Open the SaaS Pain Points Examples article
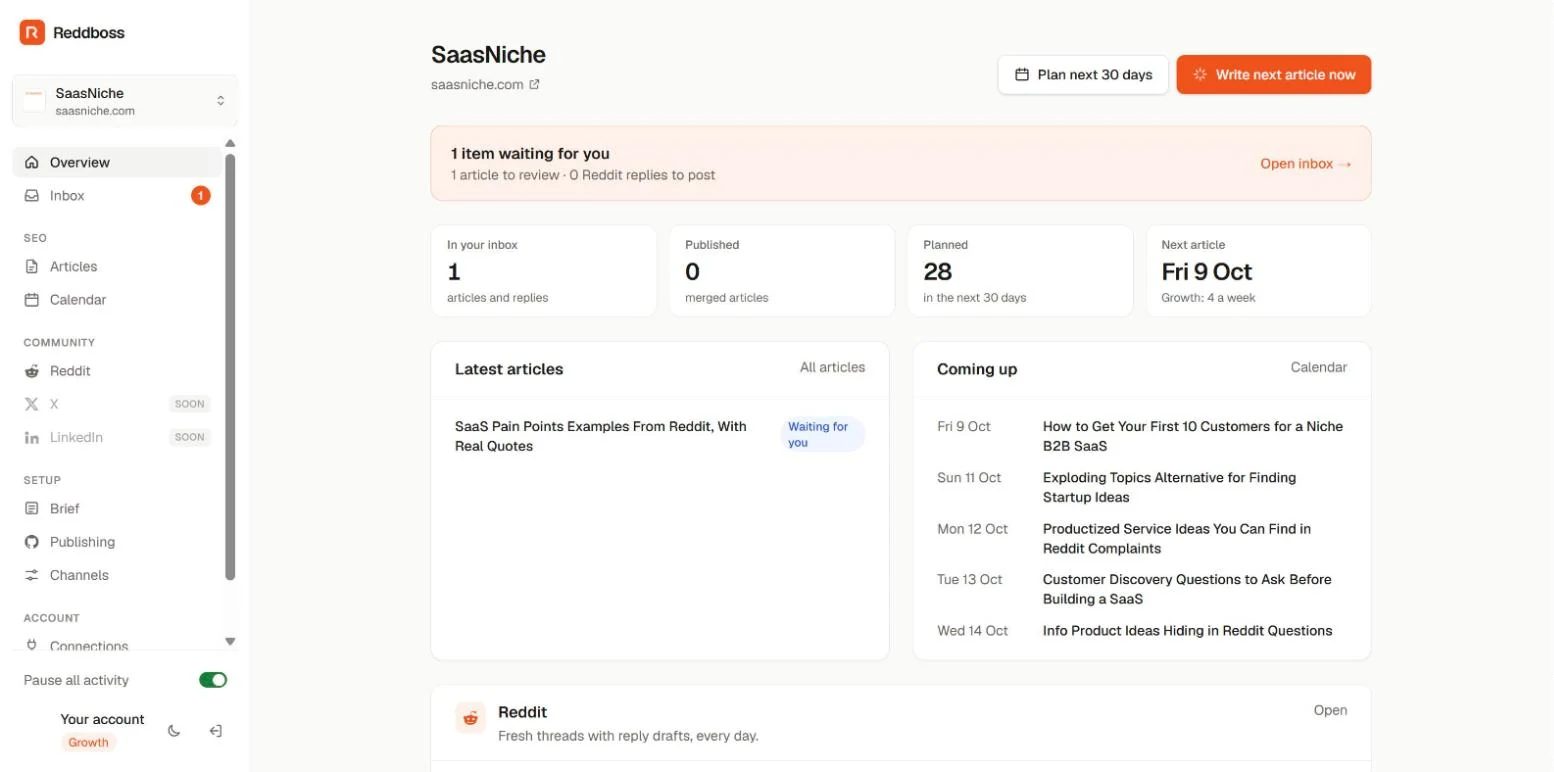Screen dimensions: 1554x772 tap(601, 436)
